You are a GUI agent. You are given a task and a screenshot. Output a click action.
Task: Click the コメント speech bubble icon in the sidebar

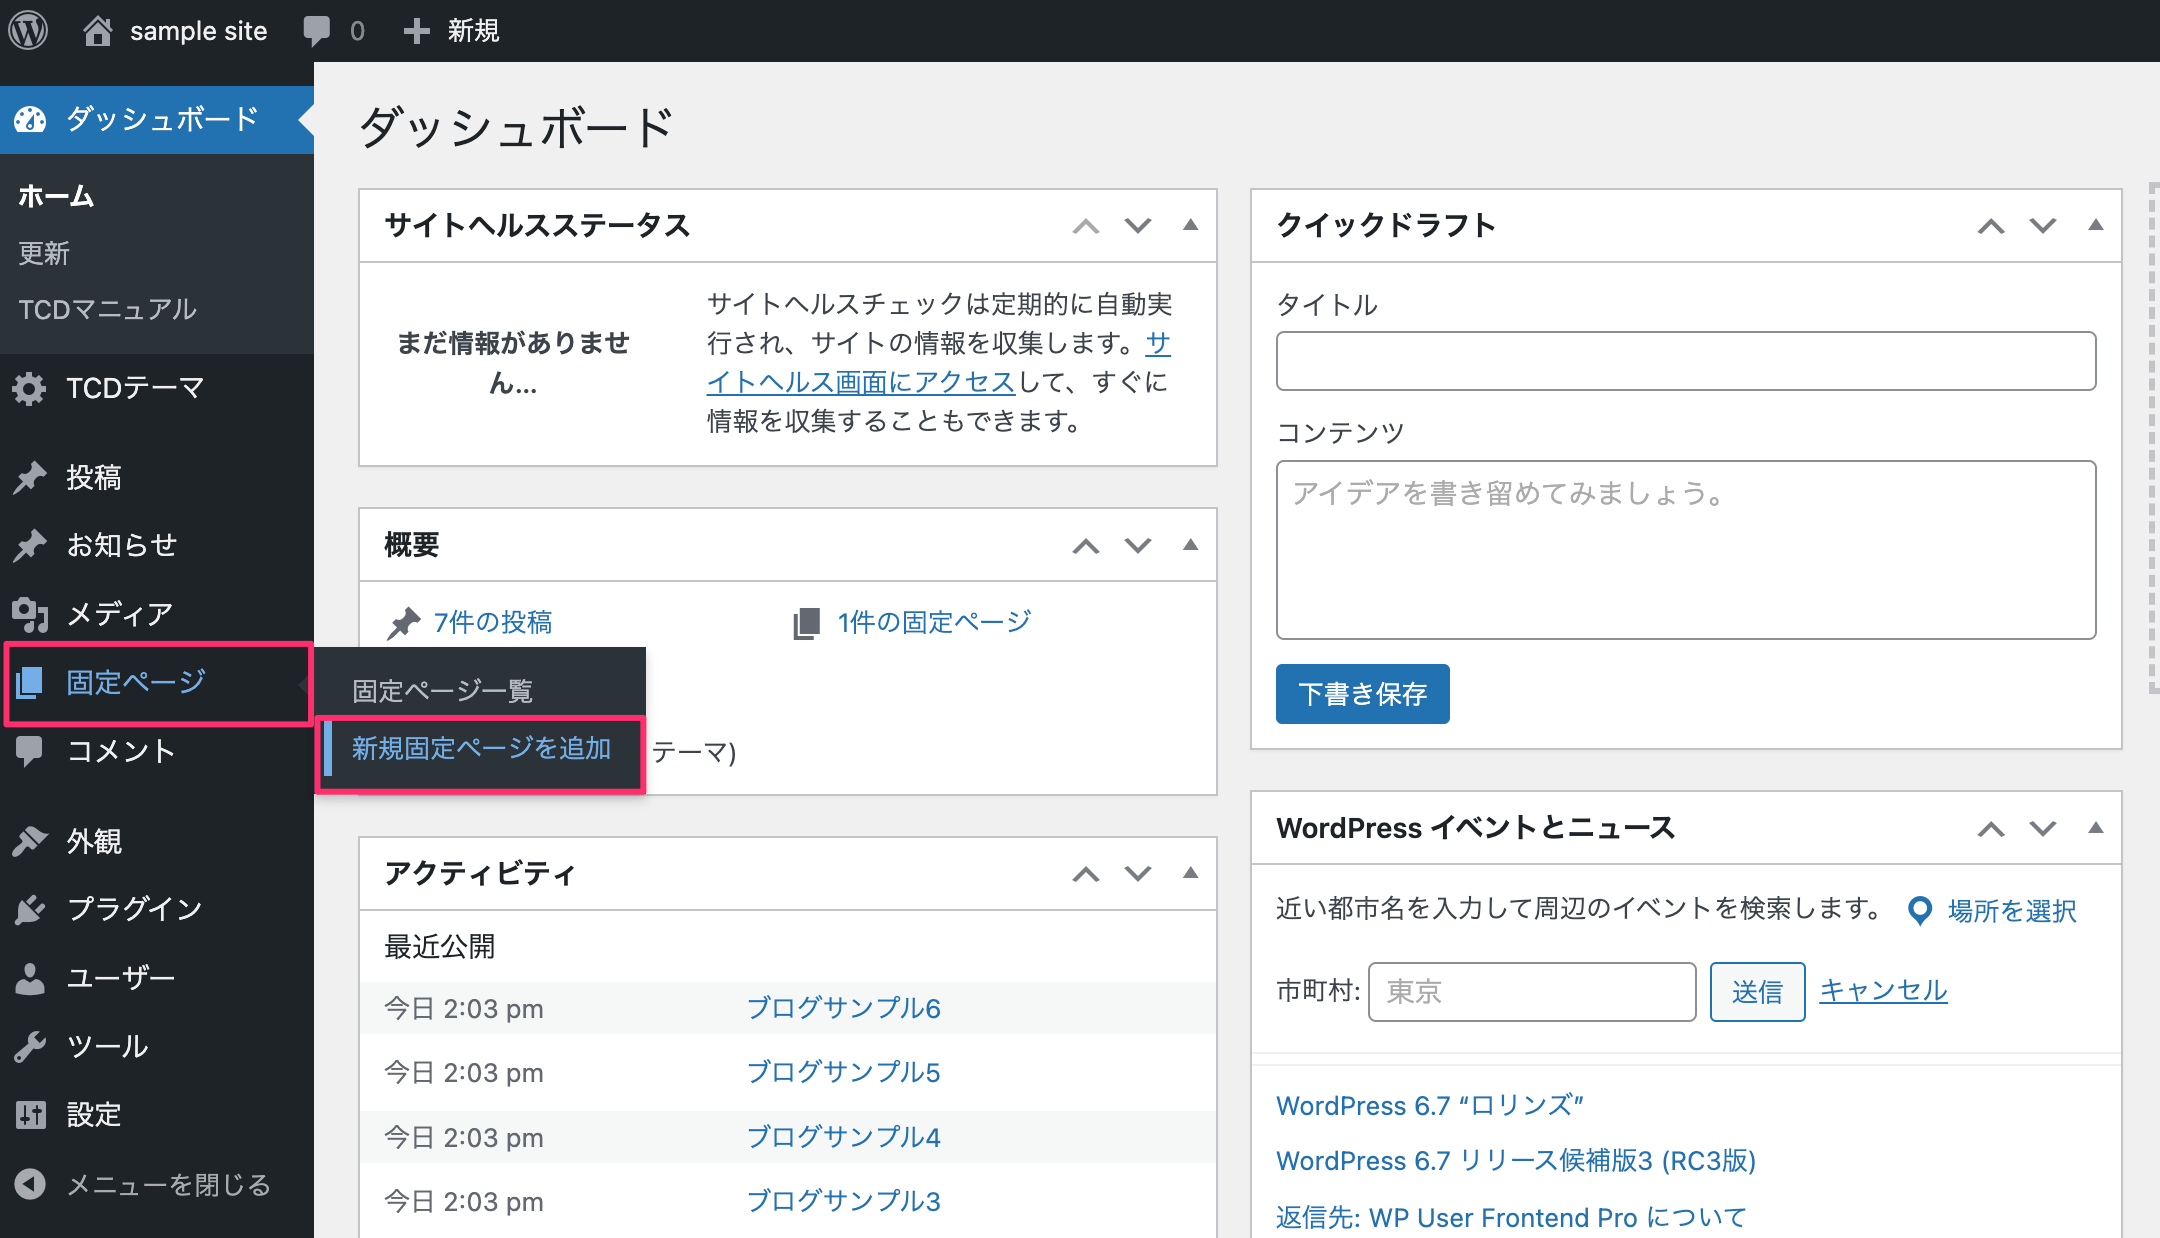pos(30,751)
